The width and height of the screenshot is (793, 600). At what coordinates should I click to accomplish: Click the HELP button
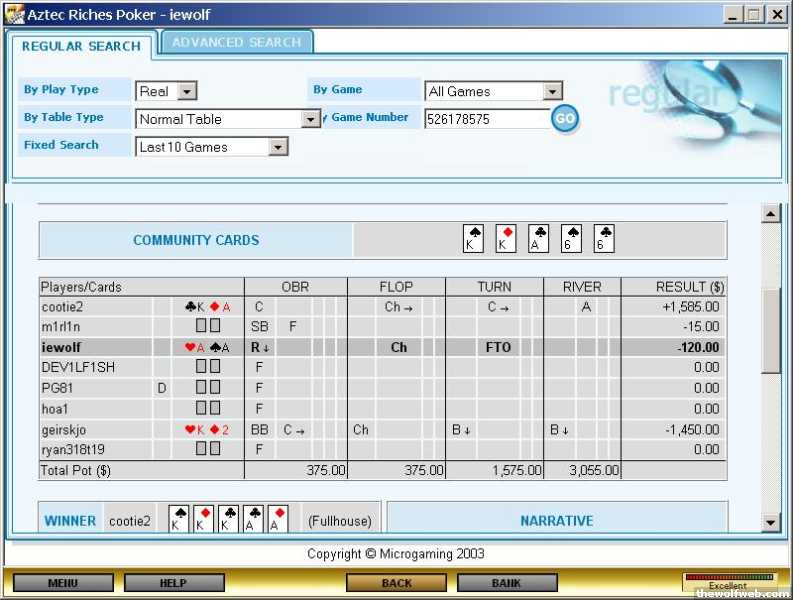[x=174, y=582]
